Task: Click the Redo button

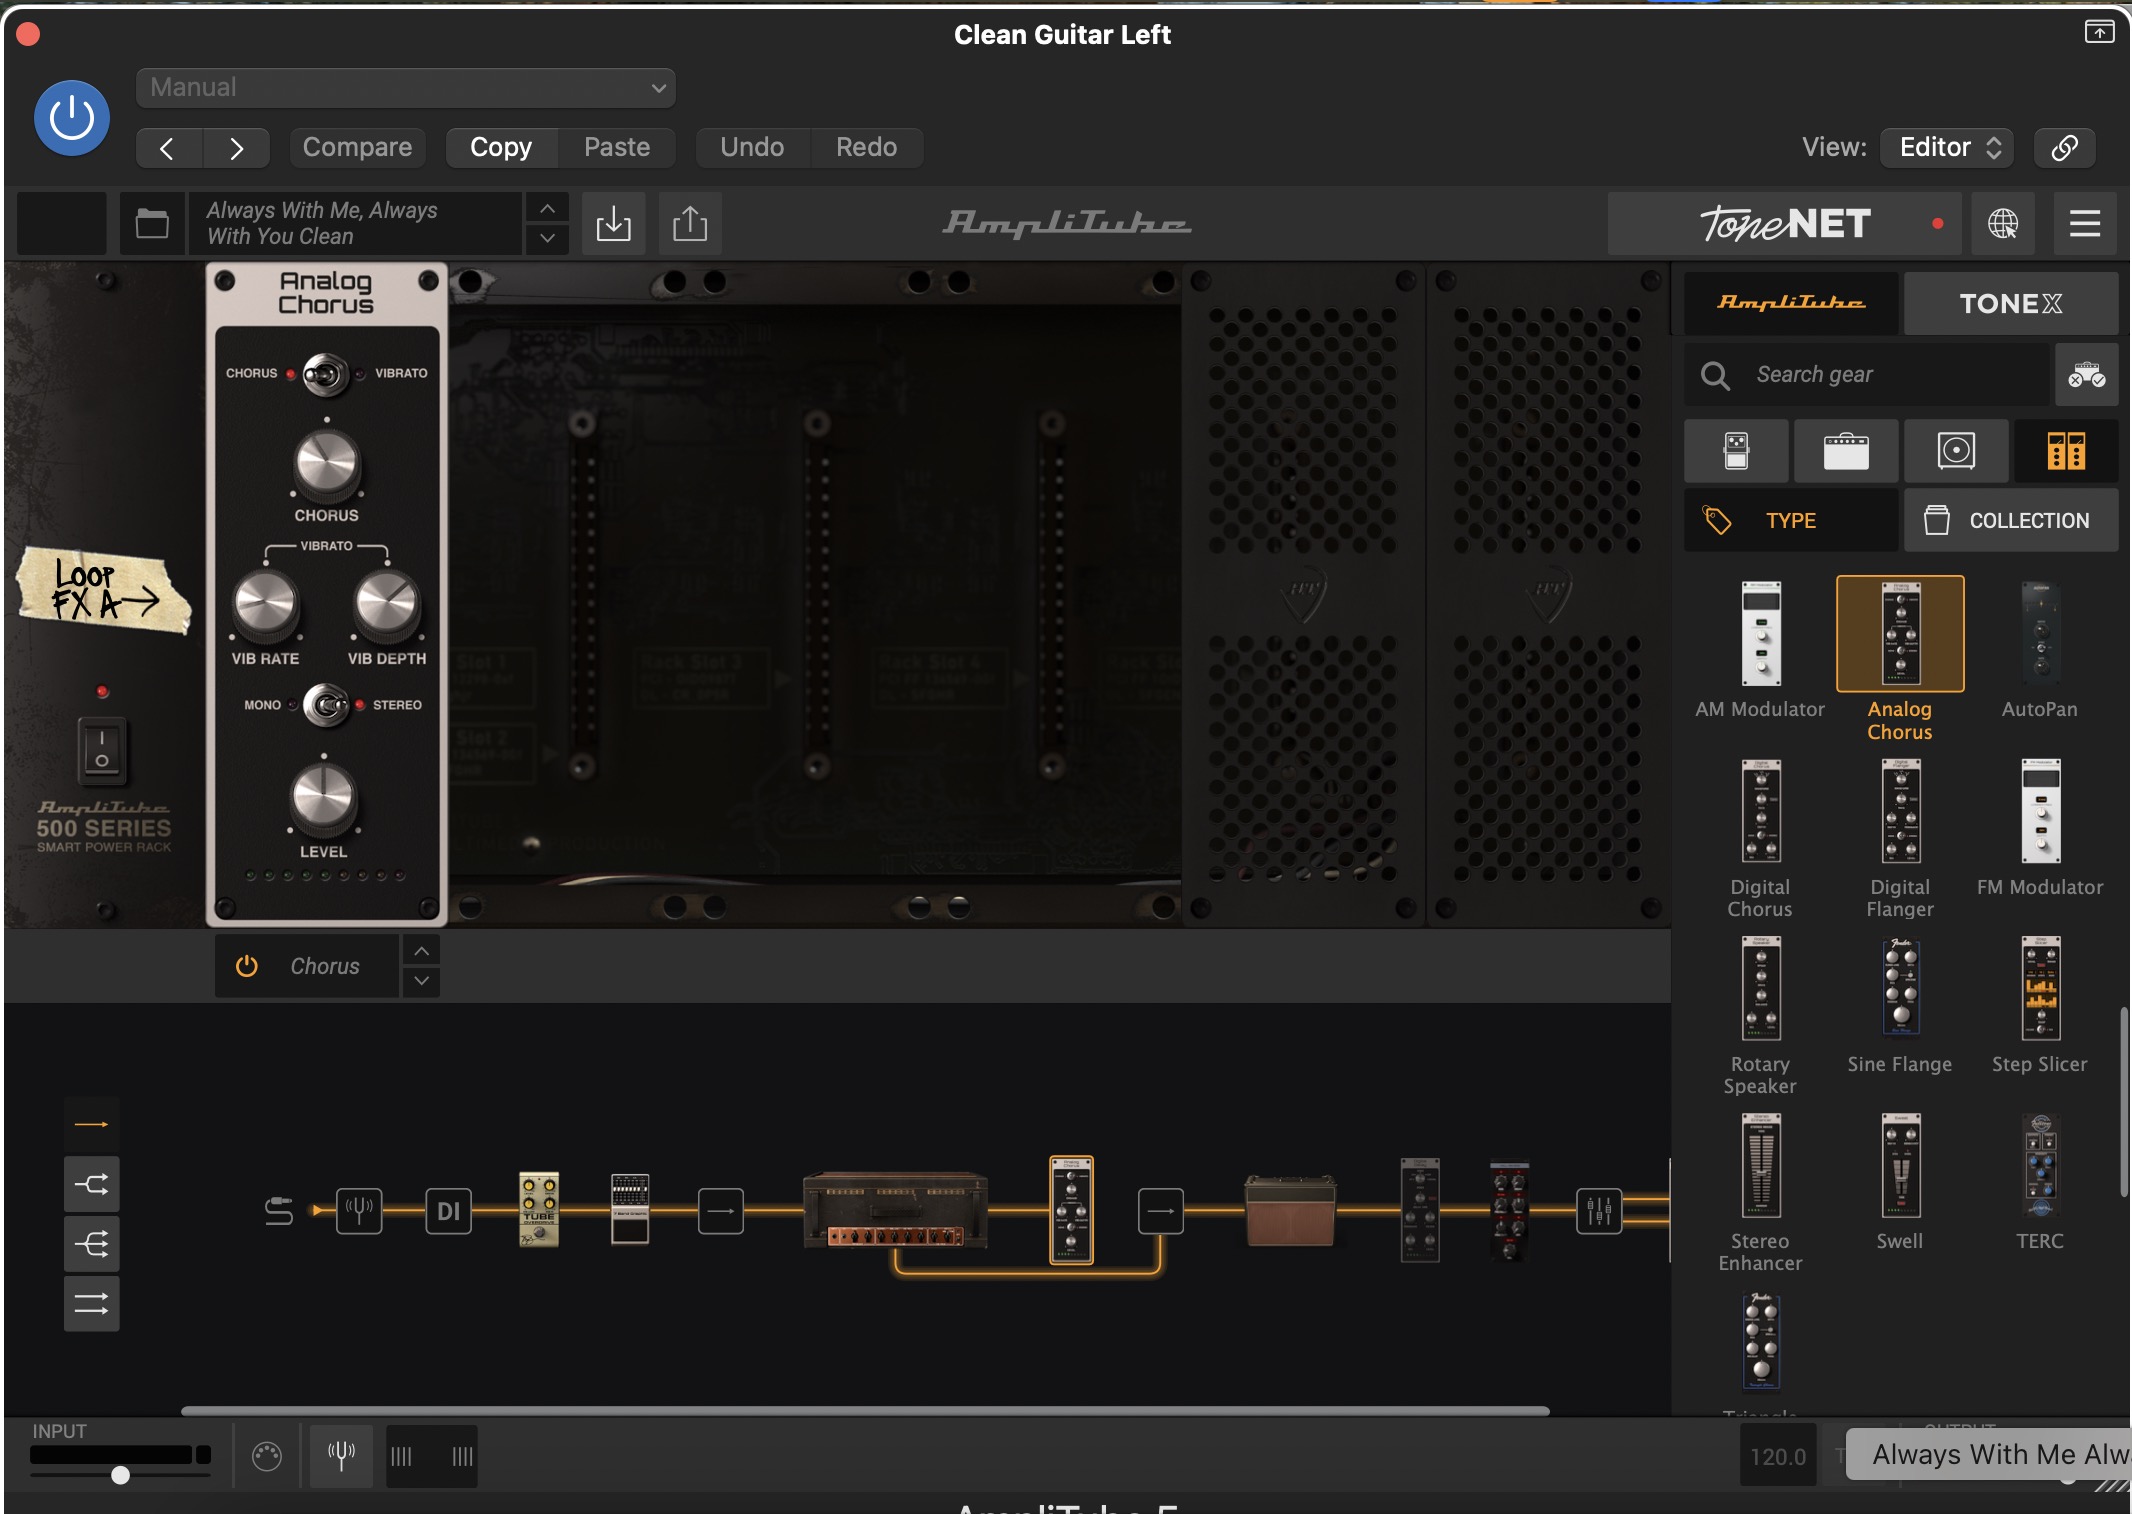Action: 866,147
